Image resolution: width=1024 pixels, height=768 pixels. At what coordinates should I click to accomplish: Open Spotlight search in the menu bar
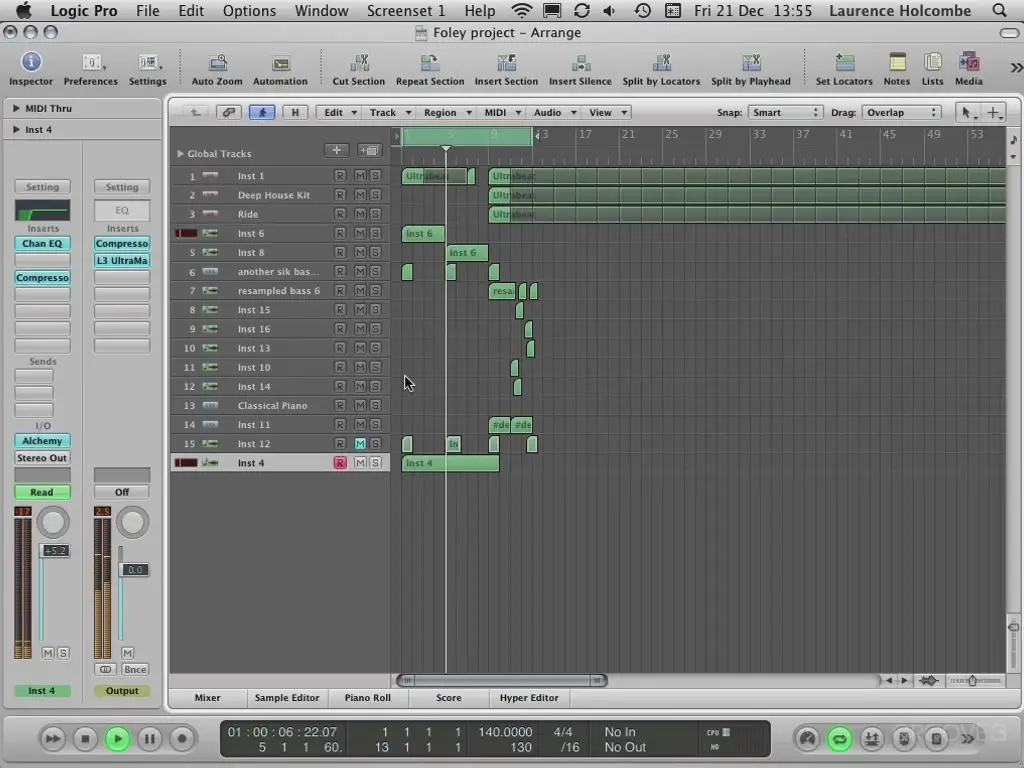999,10
